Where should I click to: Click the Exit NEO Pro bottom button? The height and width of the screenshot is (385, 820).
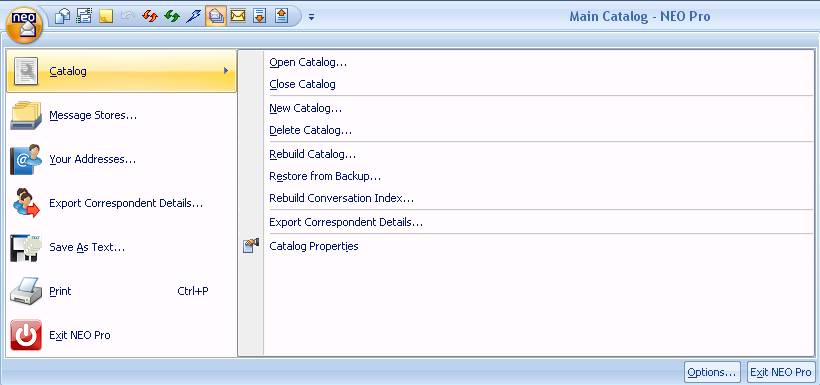tap(781, 372)
